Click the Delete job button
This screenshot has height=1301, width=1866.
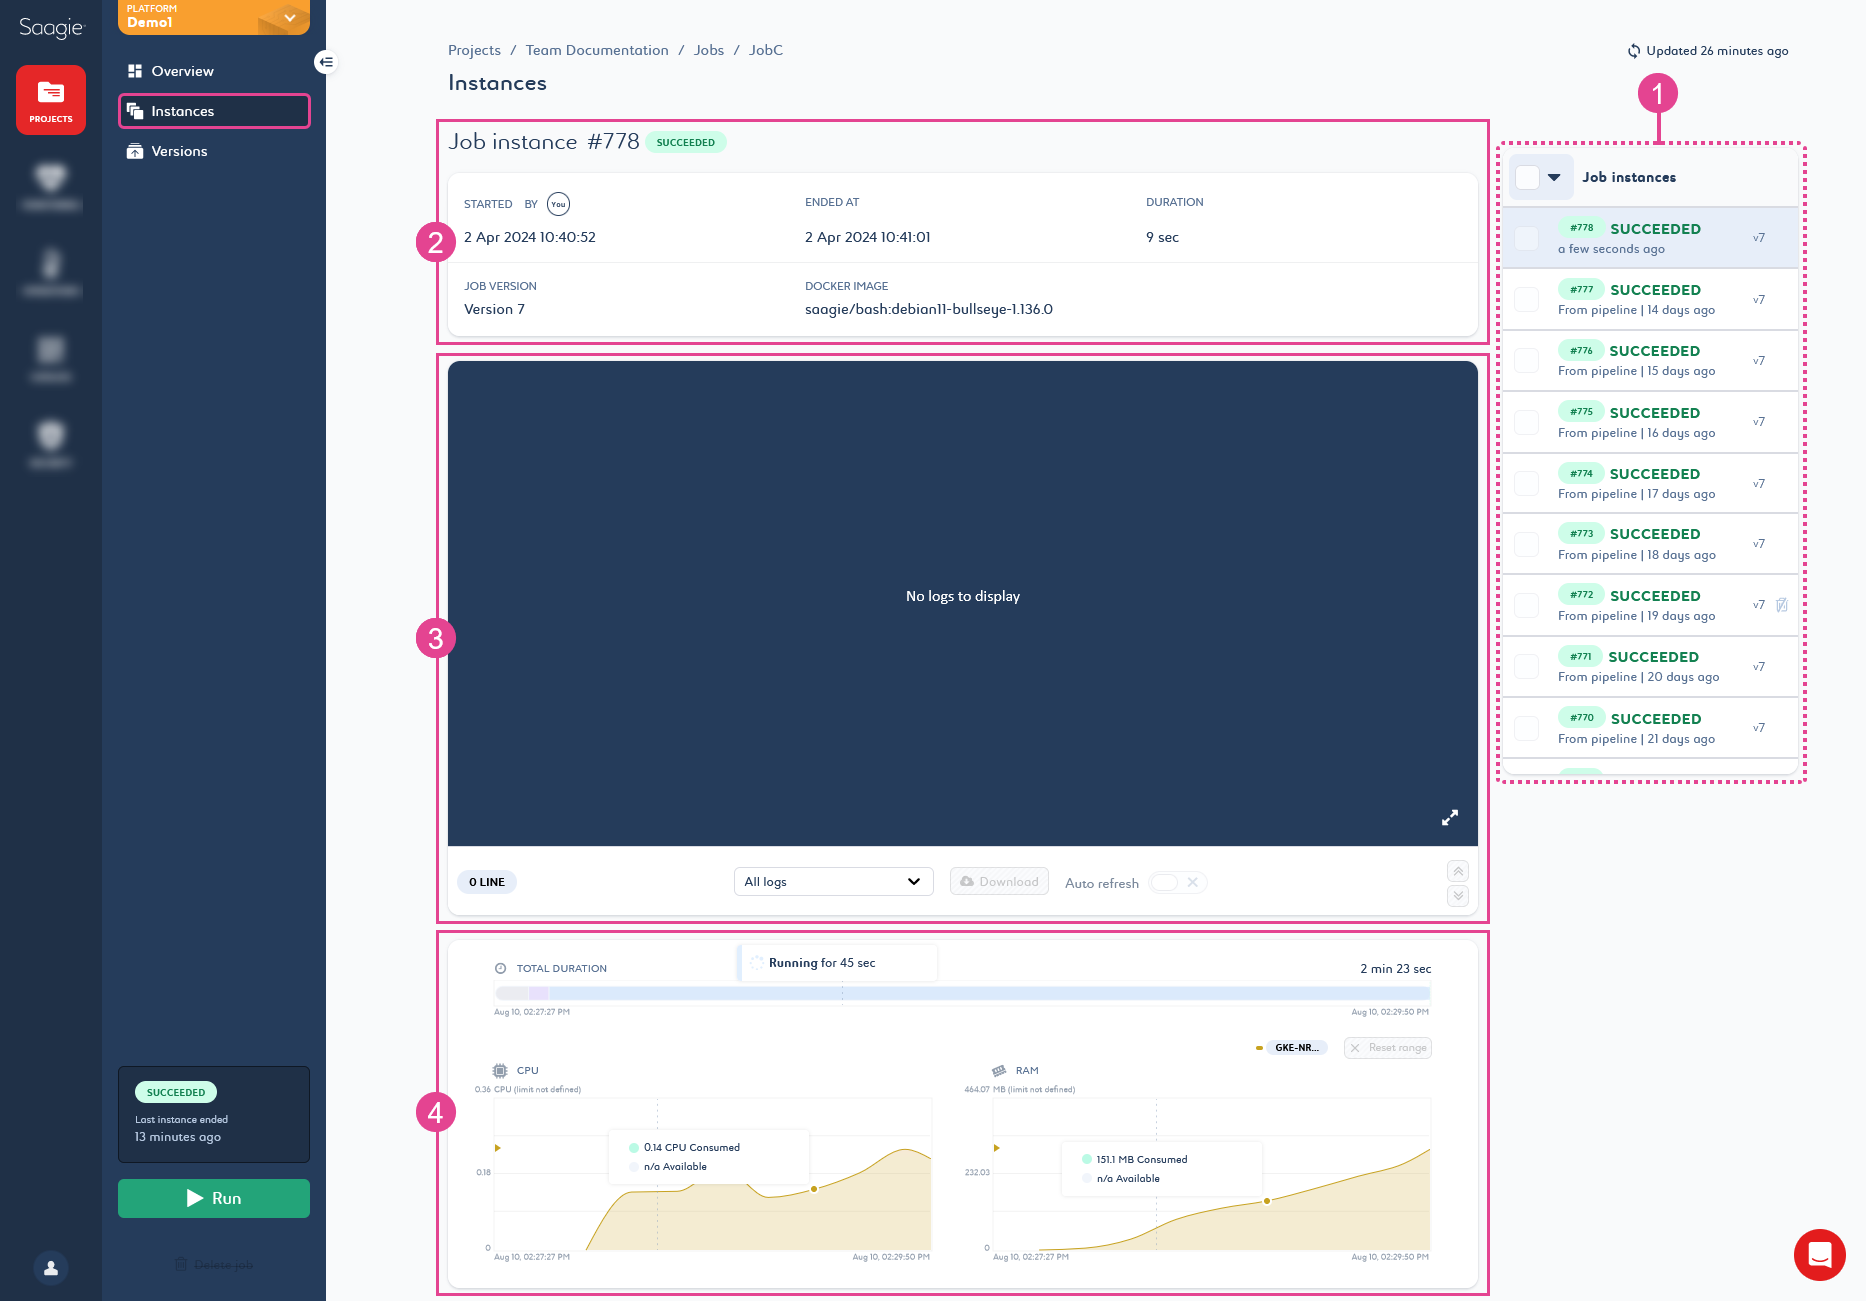[214, 1265]
